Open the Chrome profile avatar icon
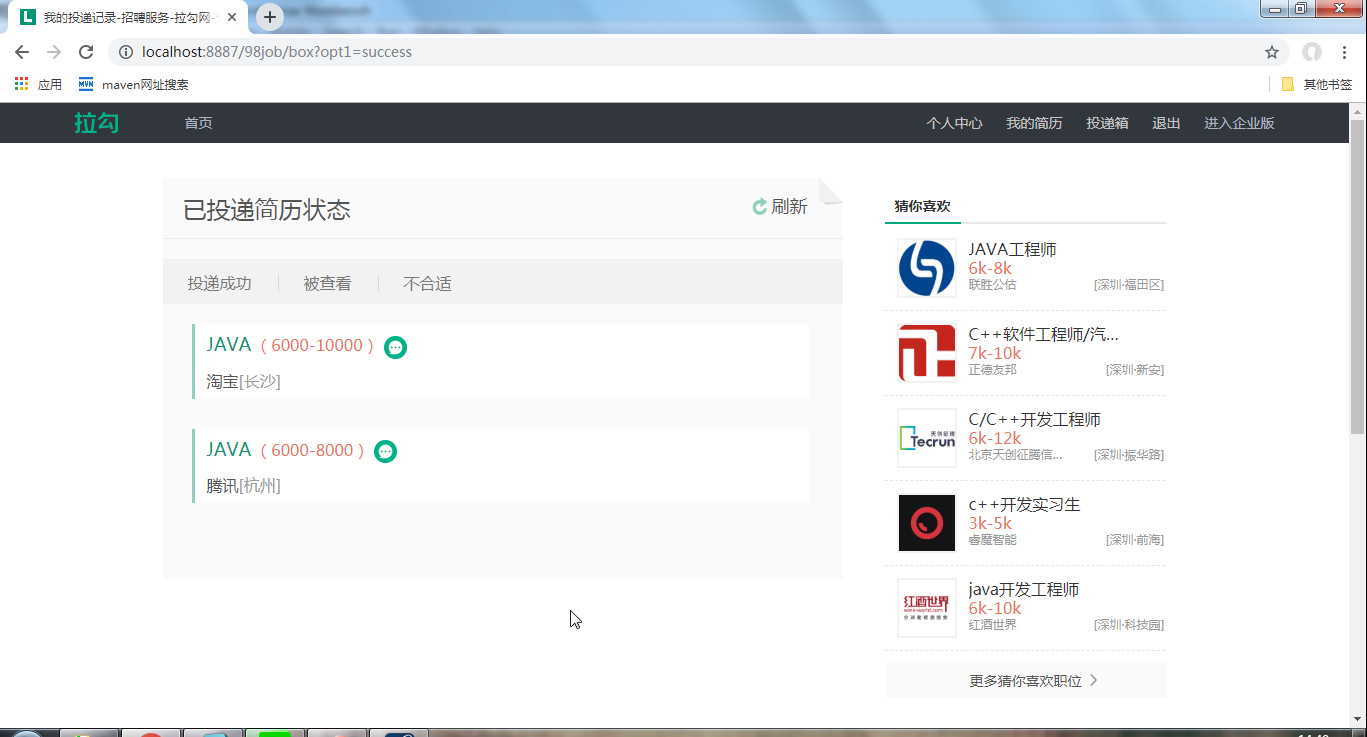Screen dimensions: 1367x737 (x=1312, y=52)
